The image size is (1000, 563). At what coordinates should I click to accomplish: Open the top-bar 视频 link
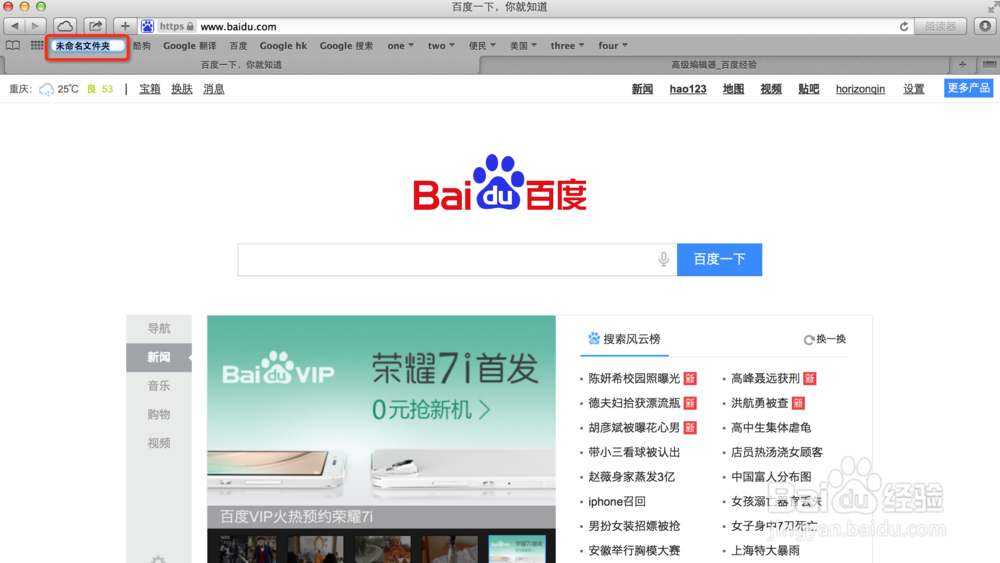click(x=770, y=89)
